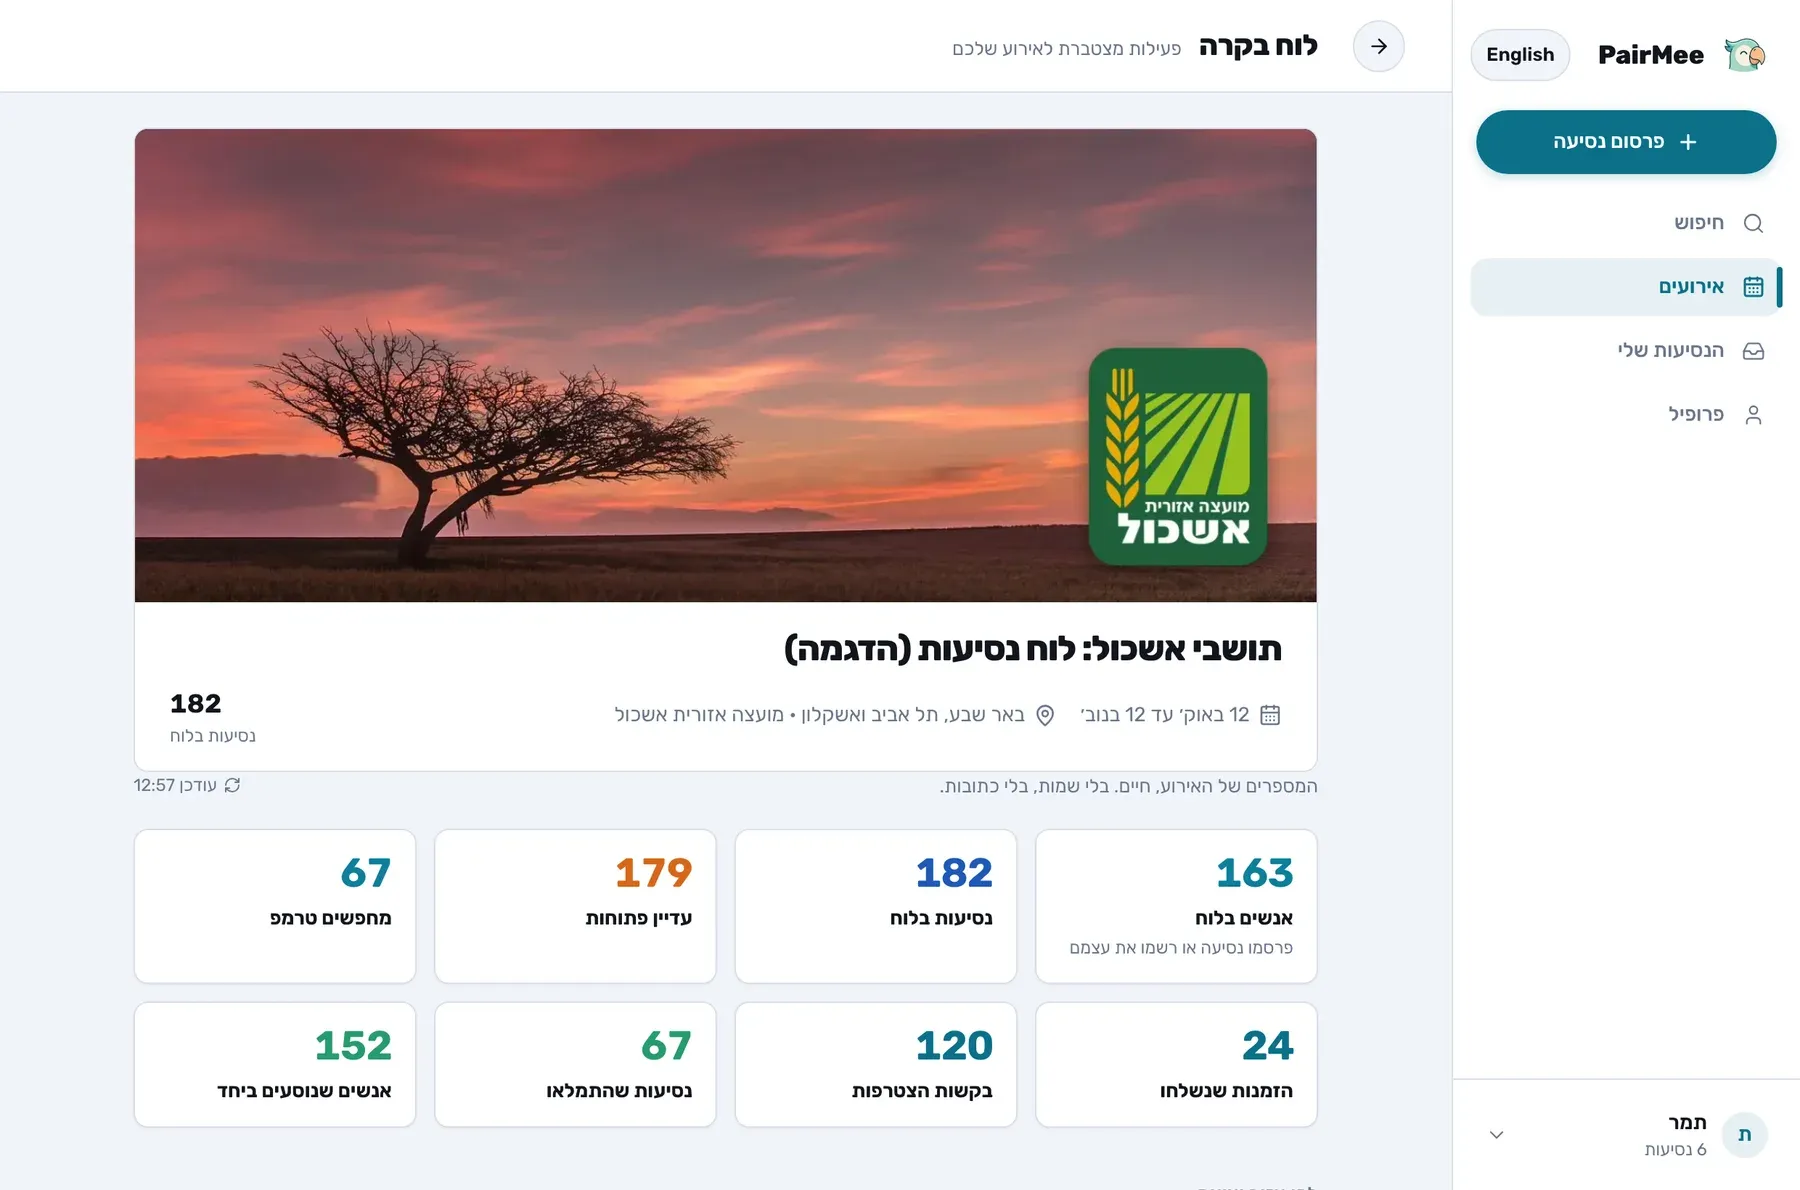The width and height of the screenshot is (1800, 1190).
Task: Click the 163 אנשים בלוח stat card
Action: pos(1176,906)
